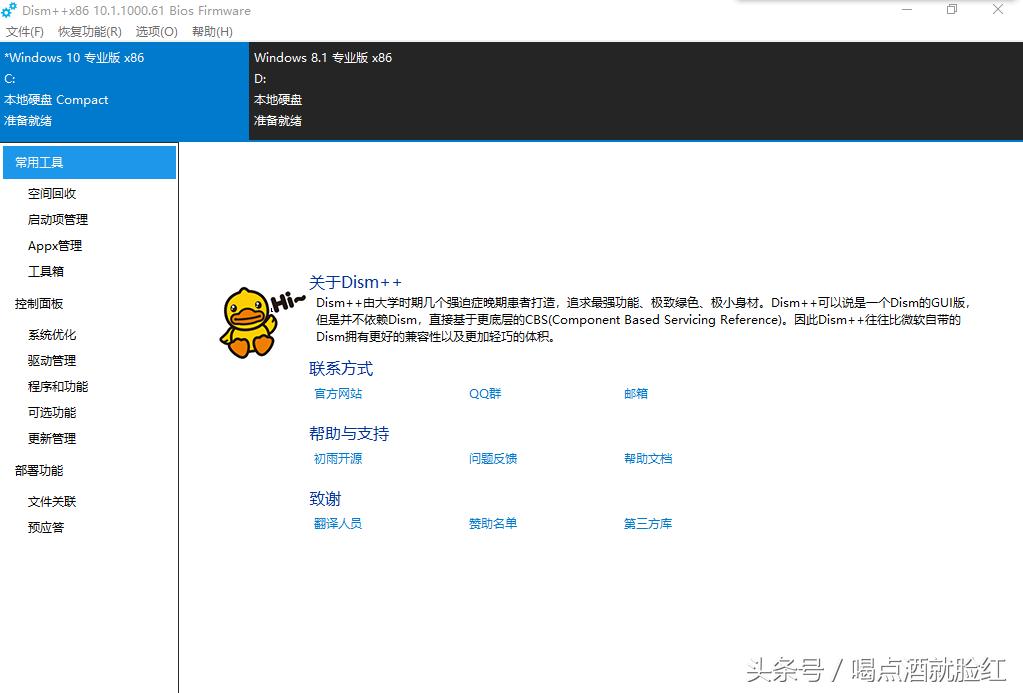This screenshot has height=693, width=1023.
Task: Open the 预应答 unattend answer tool
Action: pyautogui.click(x=45, y=527)
